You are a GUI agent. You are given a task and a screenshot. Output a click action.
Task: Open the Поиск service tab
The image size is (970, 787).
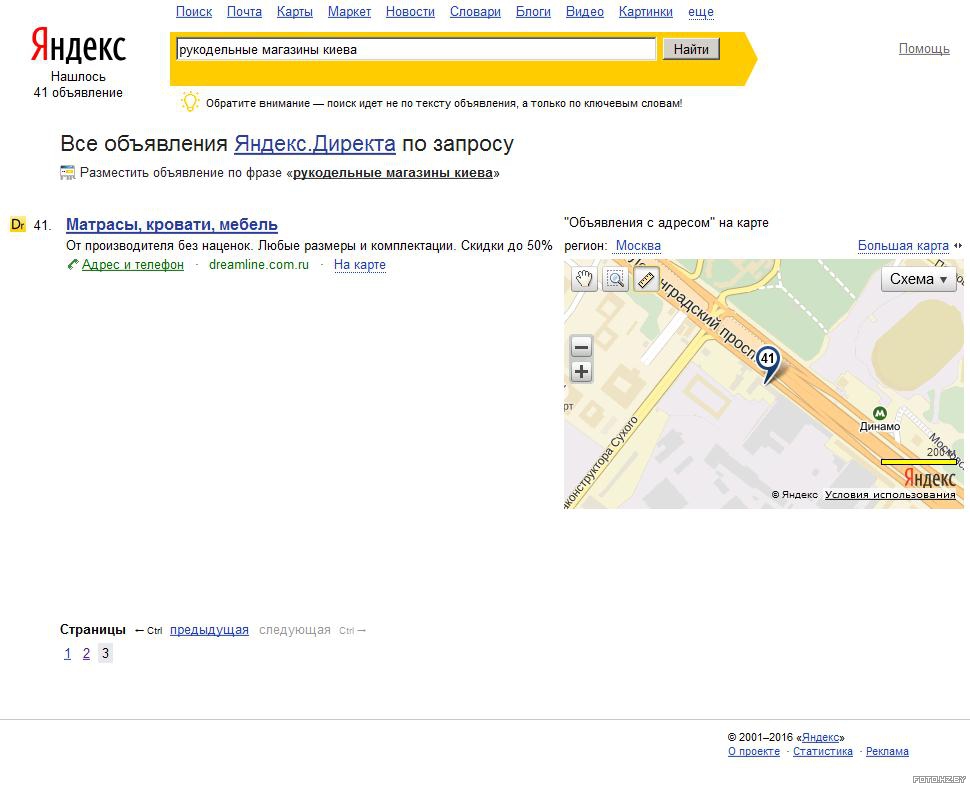click(194, 12)
